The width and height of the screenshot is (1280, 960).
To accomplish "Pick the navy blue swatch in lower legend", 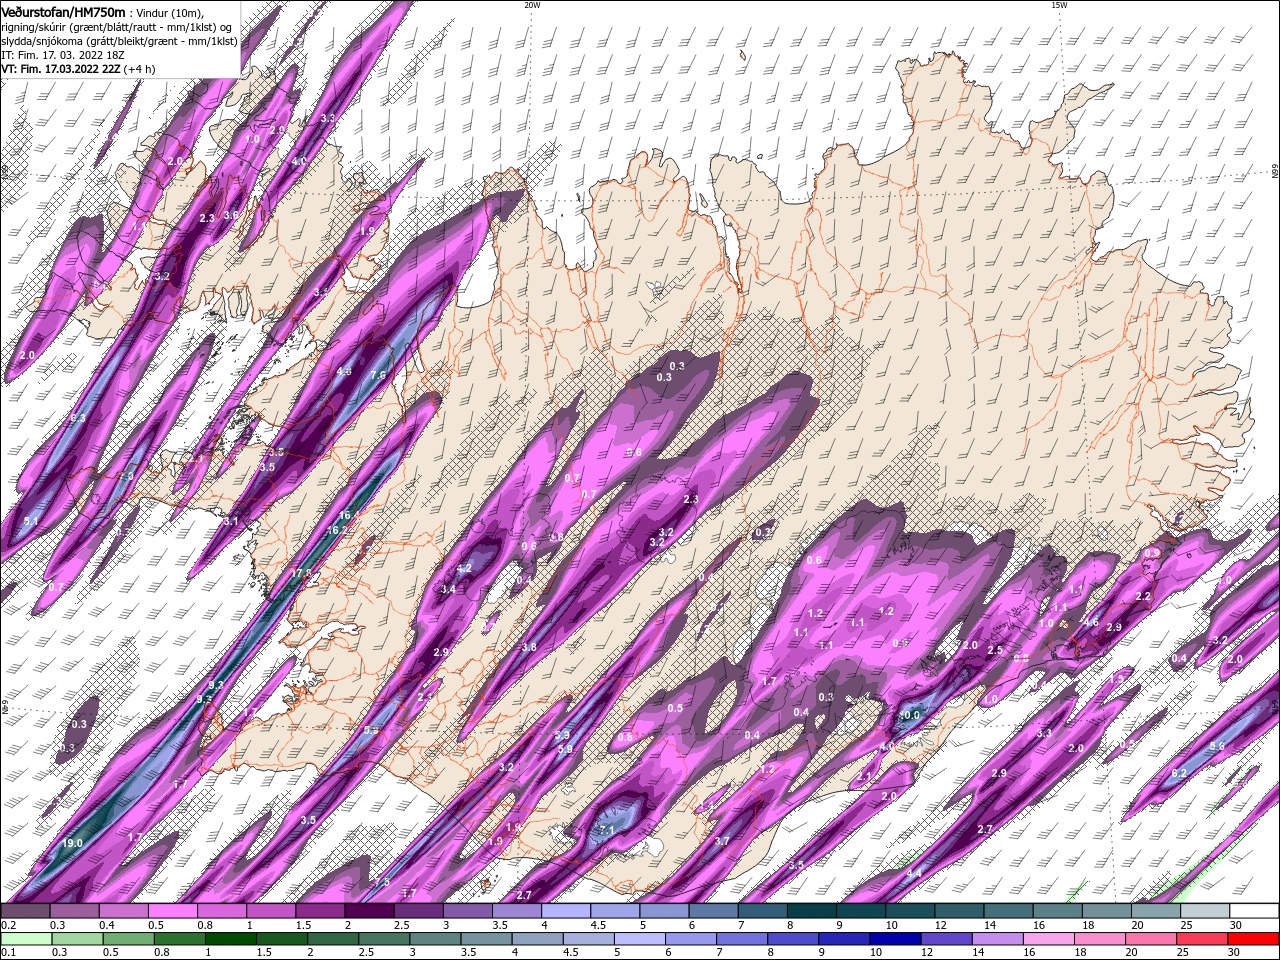I will tap(895, 938).
